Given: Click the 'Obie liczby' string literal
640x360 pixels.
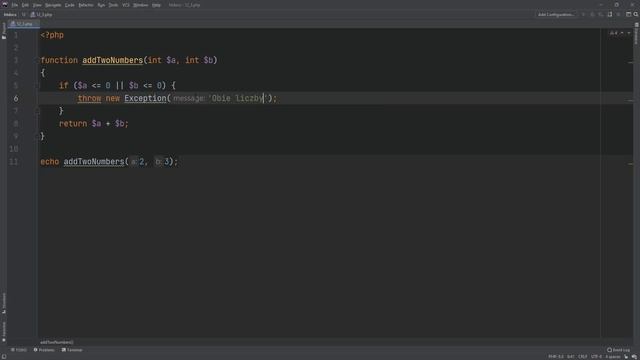Looking at the screenshot, I should coord(238,98).
